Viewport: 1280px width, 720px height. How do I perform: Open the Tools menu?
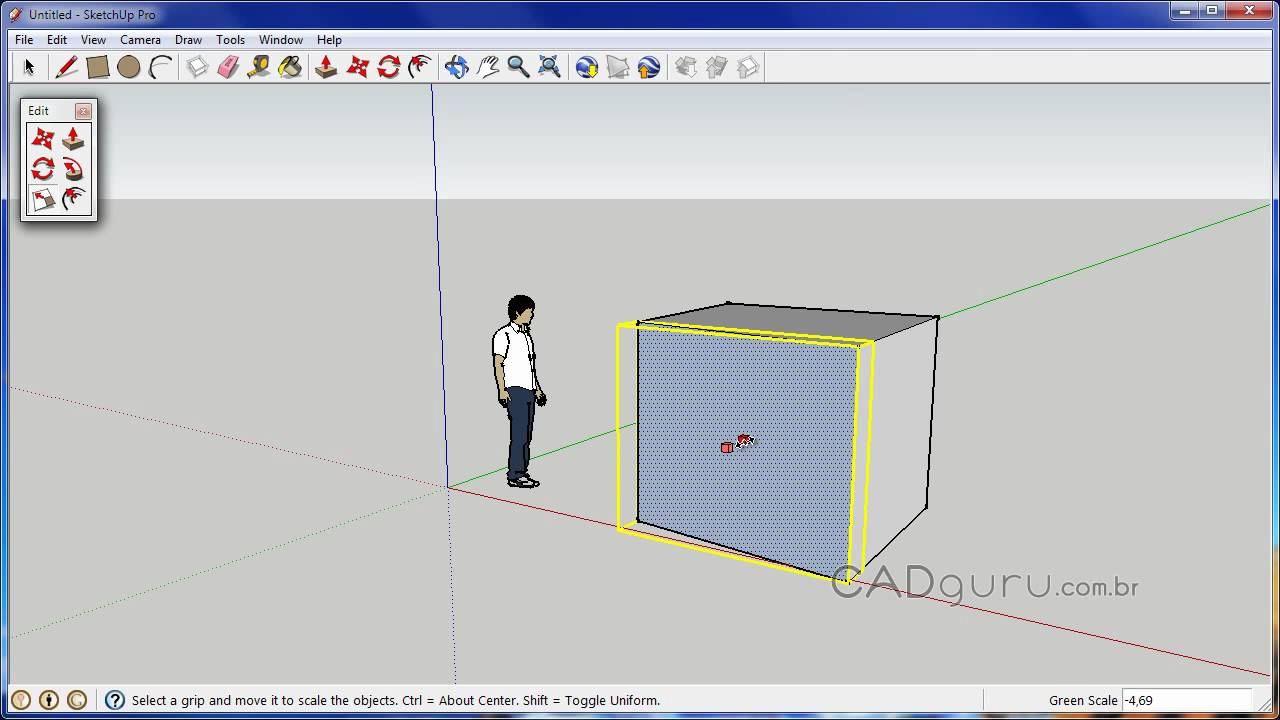230,40
